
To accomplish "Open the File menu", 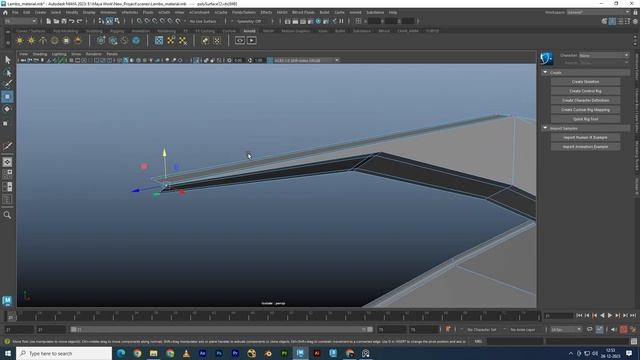I will [x=15, y=12].
